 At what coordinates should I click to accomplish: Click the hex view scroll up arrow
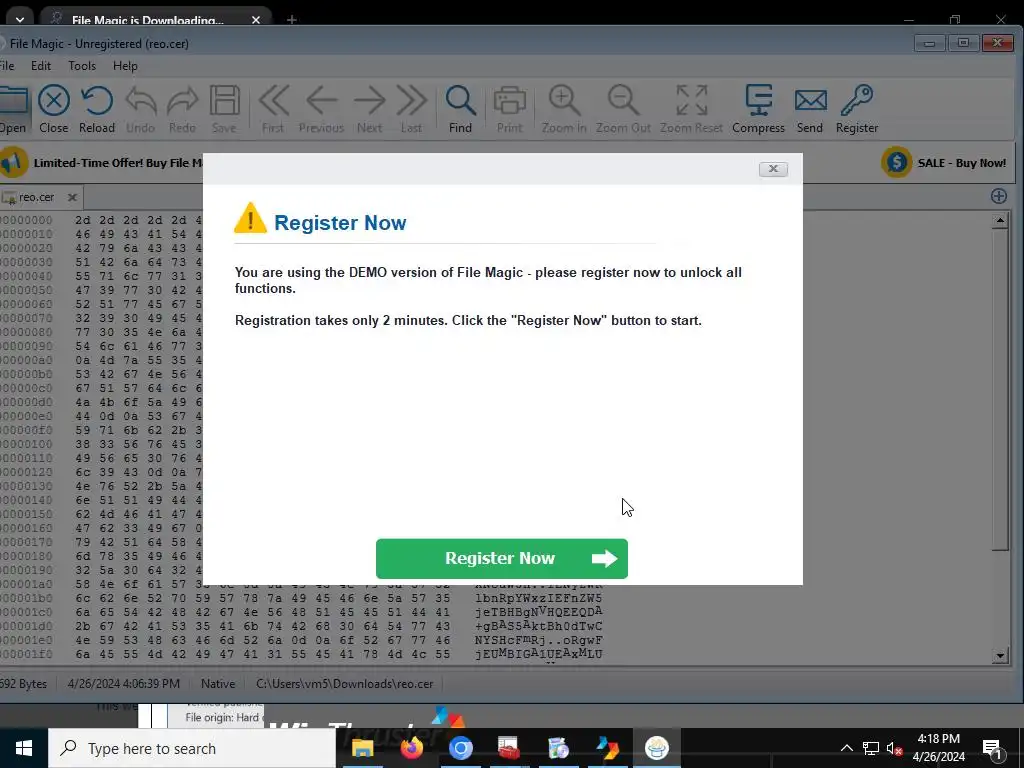click(x=1000, y=221)
